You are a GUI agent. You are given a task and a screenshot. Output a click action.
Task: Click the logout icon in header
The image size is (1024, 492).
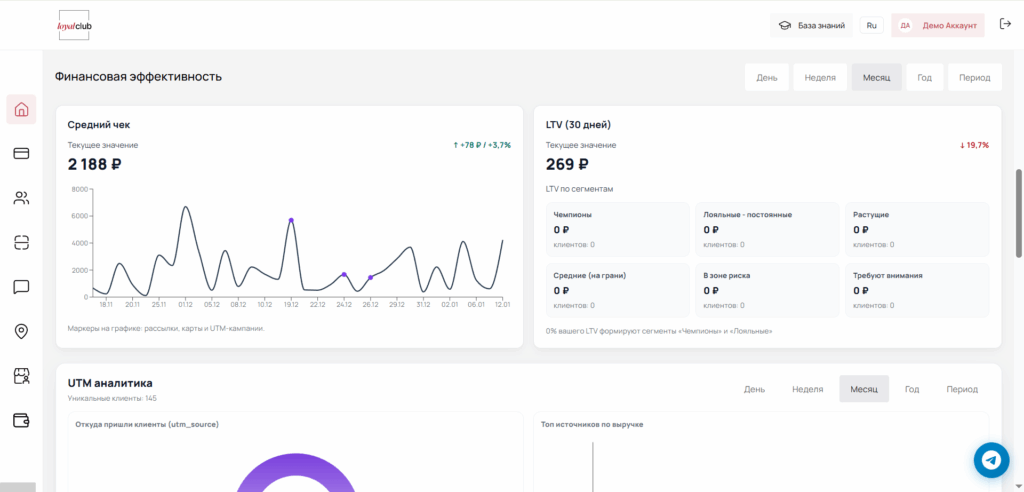tap(1005, 25)
